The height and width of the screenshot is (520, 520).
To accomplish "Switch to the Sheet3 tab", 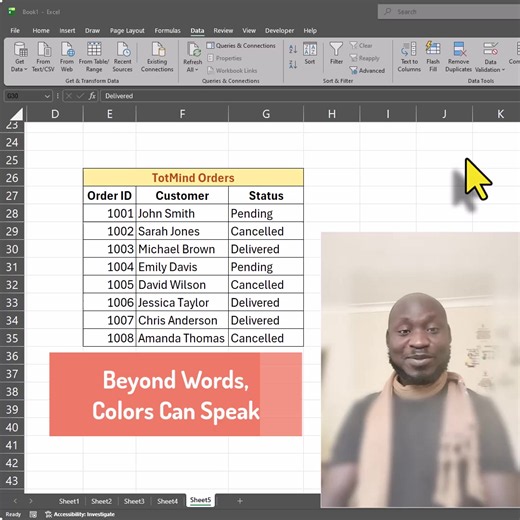I will [134, 501].
